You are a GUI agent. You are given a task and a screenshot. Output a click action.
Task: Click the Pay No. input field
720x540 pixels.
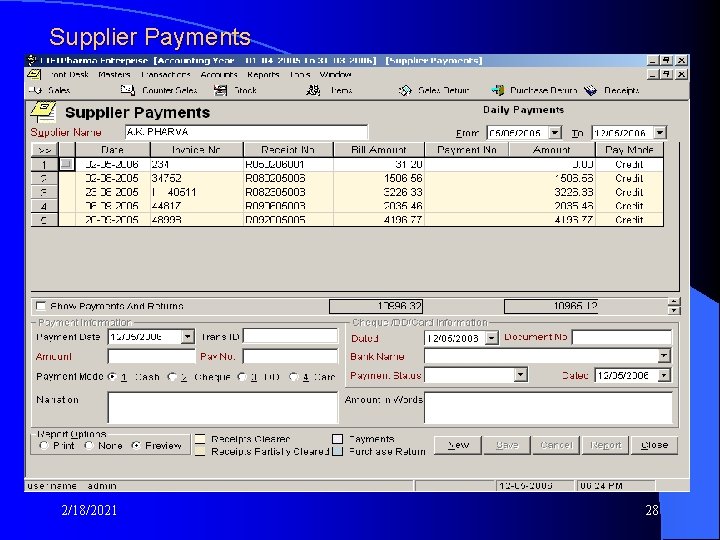(290, 356)
